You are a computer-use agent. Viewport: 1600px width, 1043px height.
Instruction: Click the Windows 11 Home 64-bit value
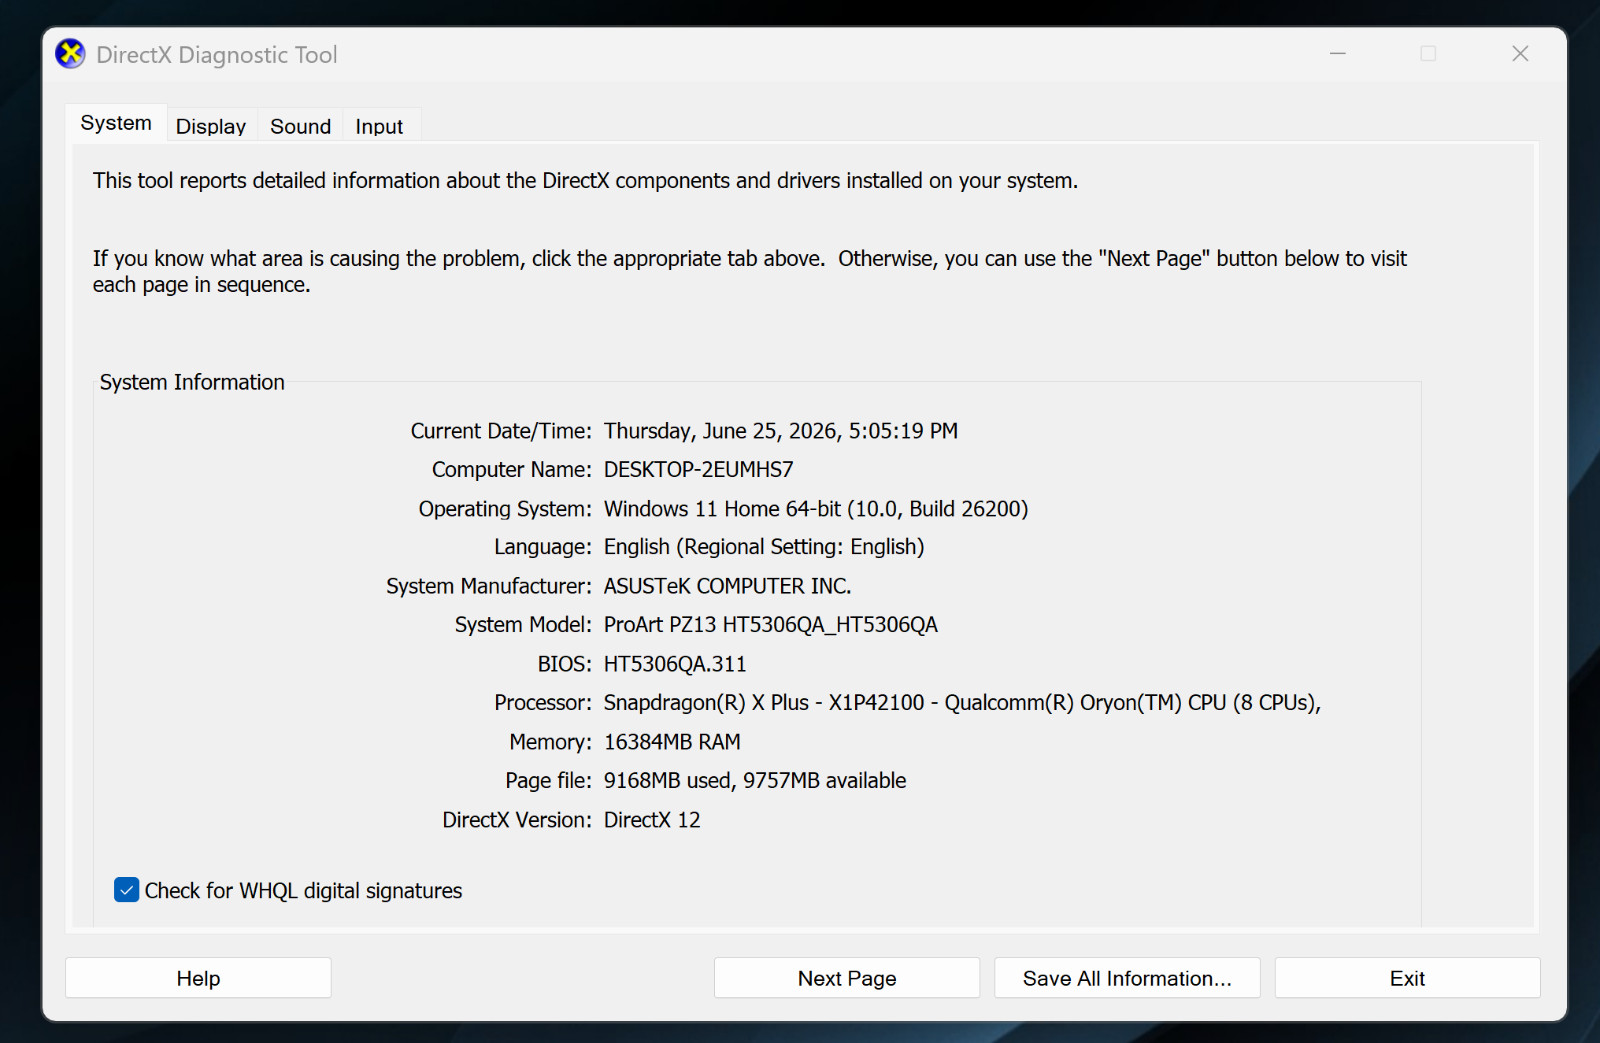(816, 509)
